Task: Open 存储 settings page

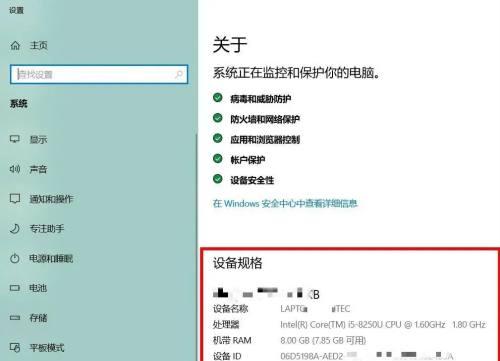Action: (38, 318)
